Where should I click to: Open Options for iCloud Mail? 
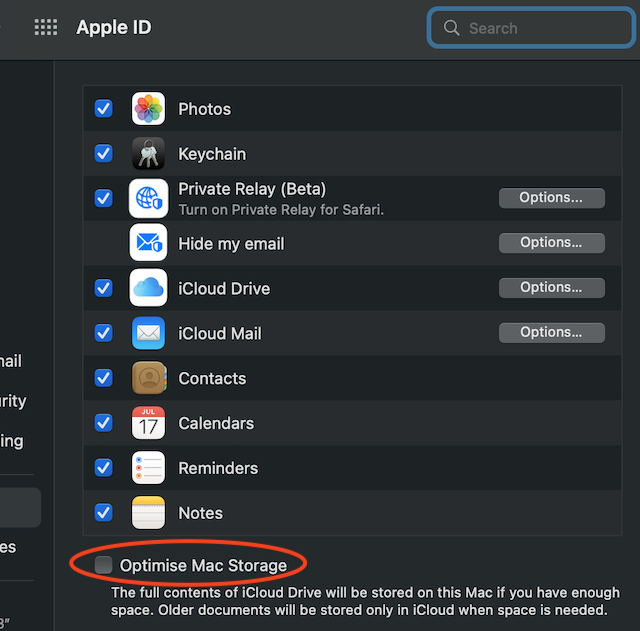point(551,333)
